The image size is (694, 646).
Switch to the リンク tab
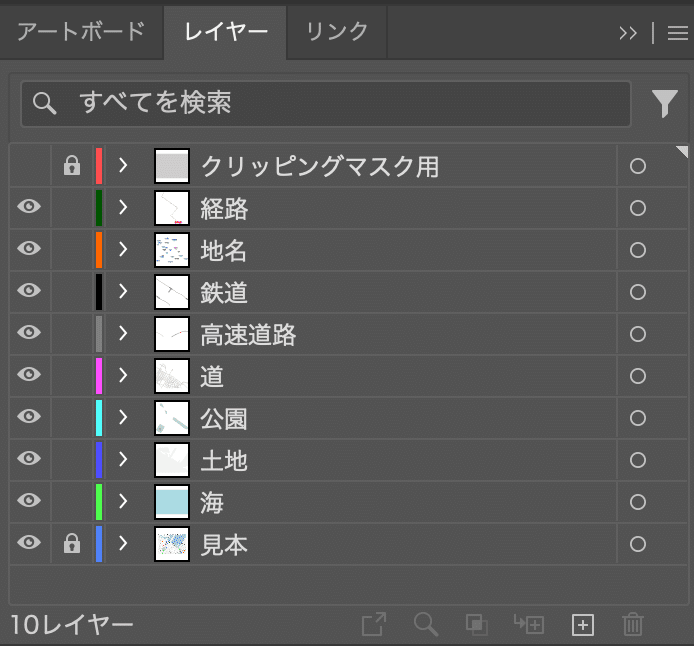pyautogui.click(x=337, y=32)
